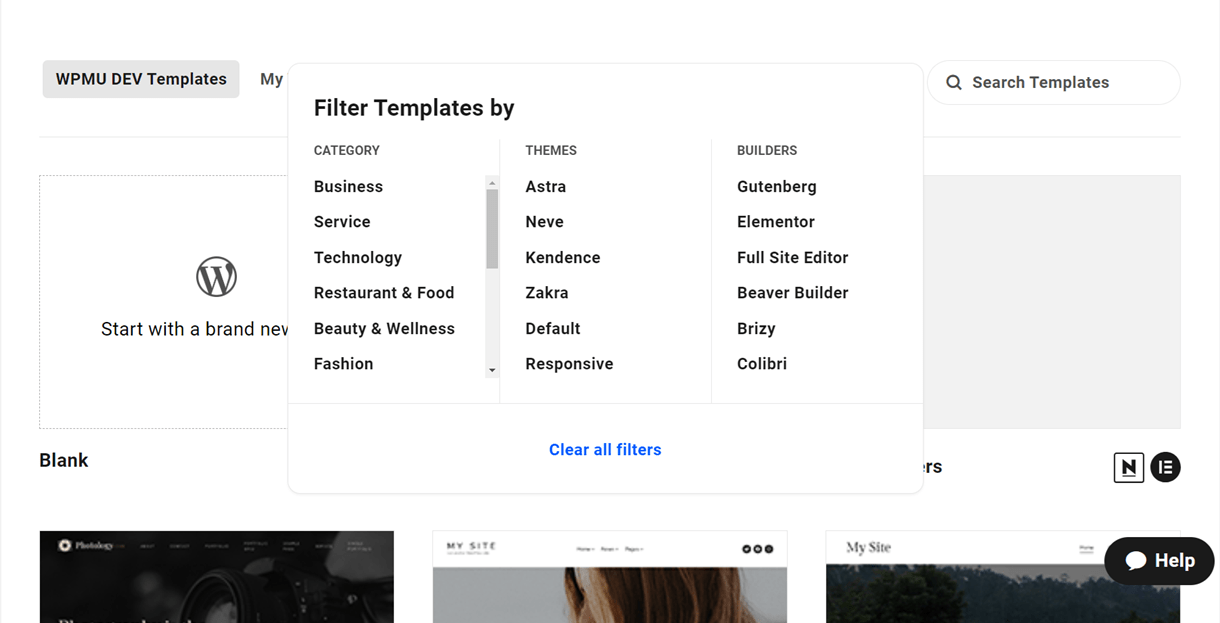Select Gutenberg builder filter

pyautogui.click(x=776, y=187)
